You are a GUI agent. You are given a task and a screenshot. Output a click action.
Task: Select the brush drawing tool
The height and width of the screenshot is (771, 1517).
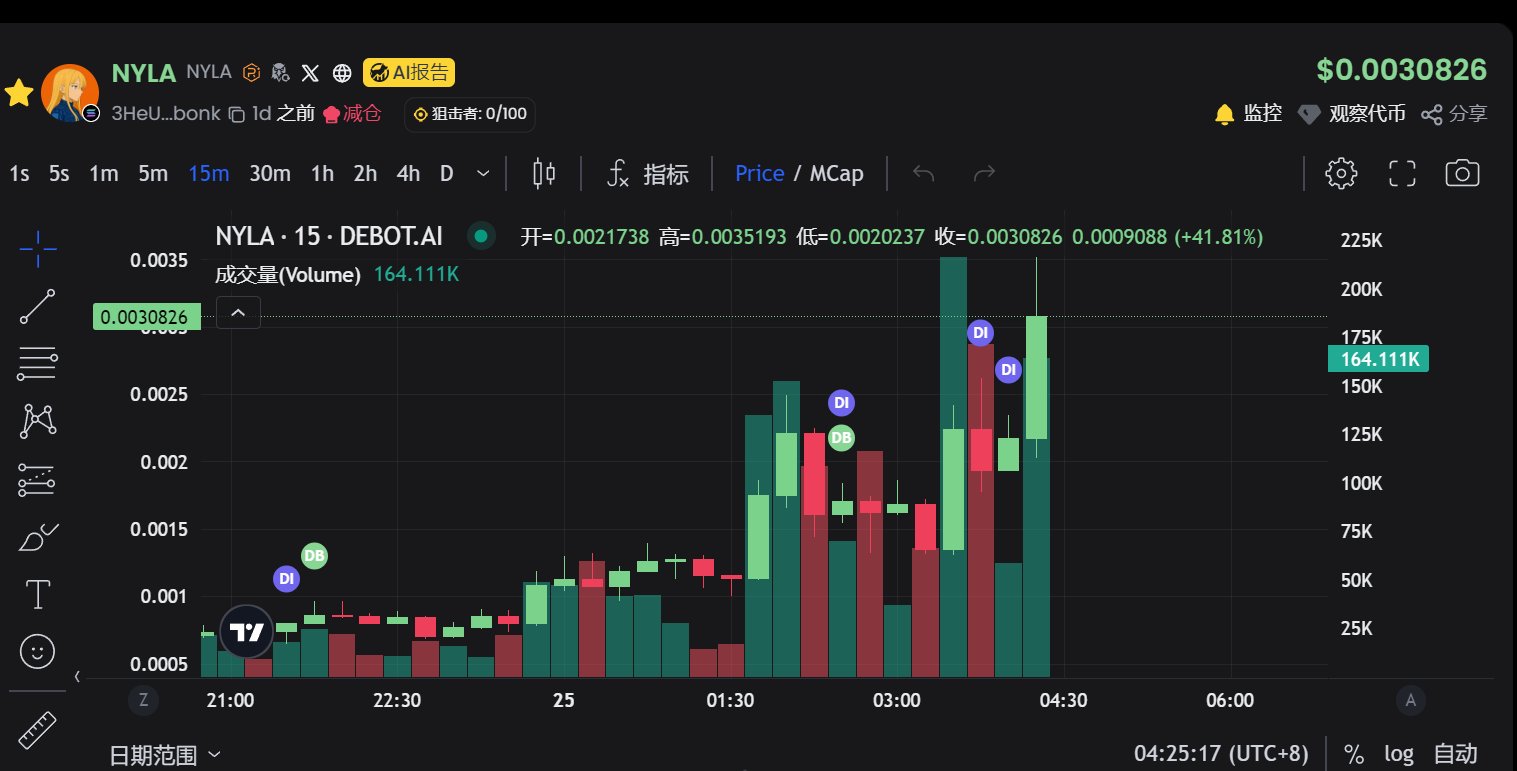[37, 537]
